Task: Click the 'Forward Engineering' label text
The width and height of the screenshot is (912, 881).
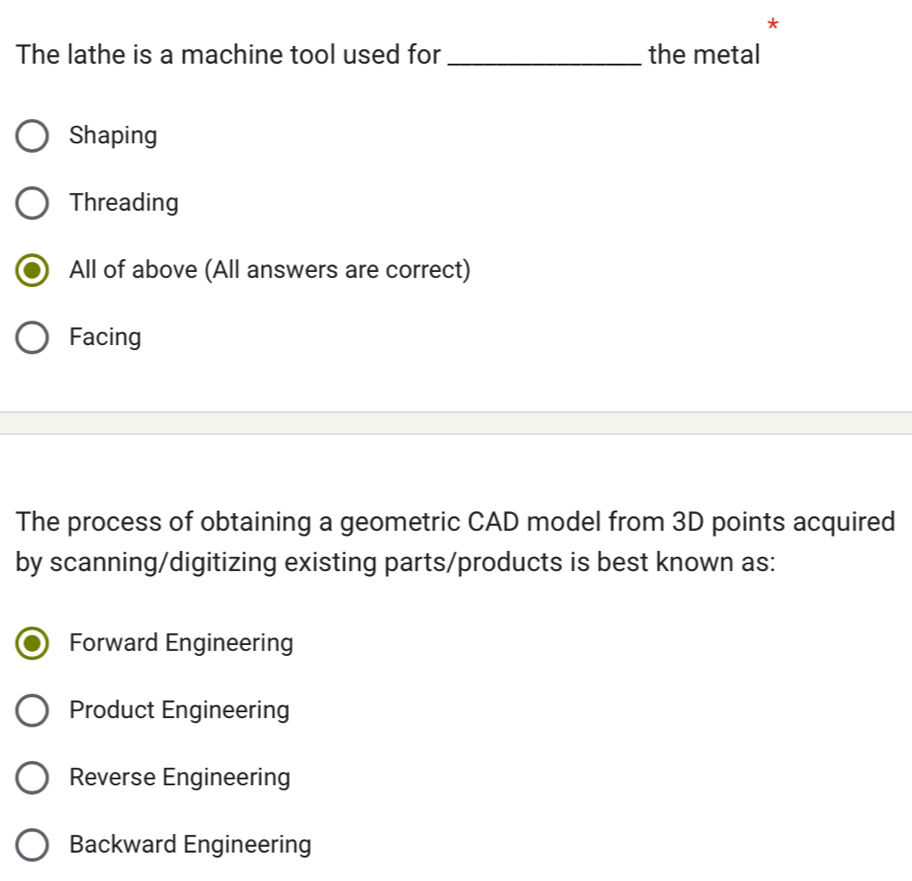Action: (x=182, y=643)
